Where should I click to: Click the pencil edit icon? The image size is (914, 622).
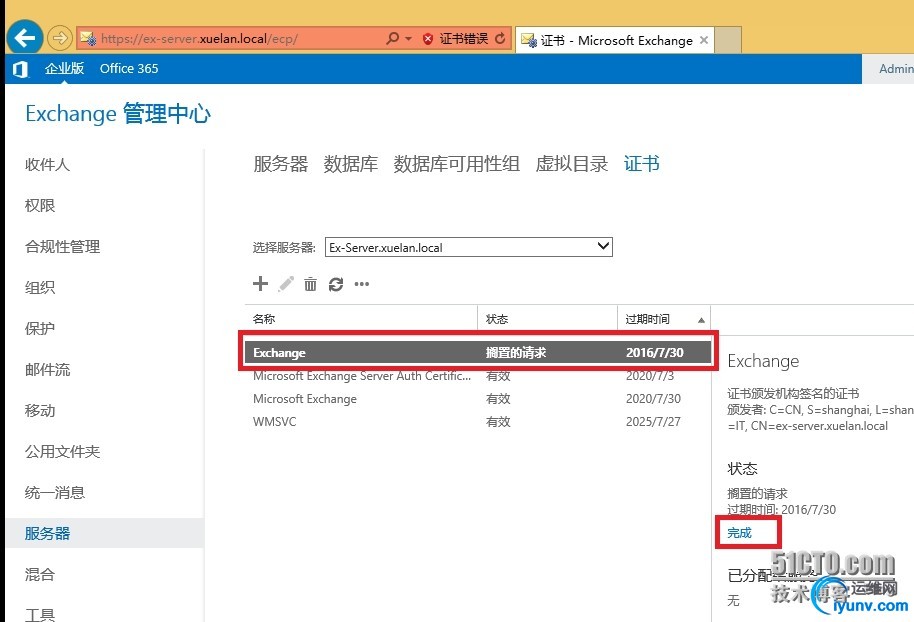click(x=286, y=284)
